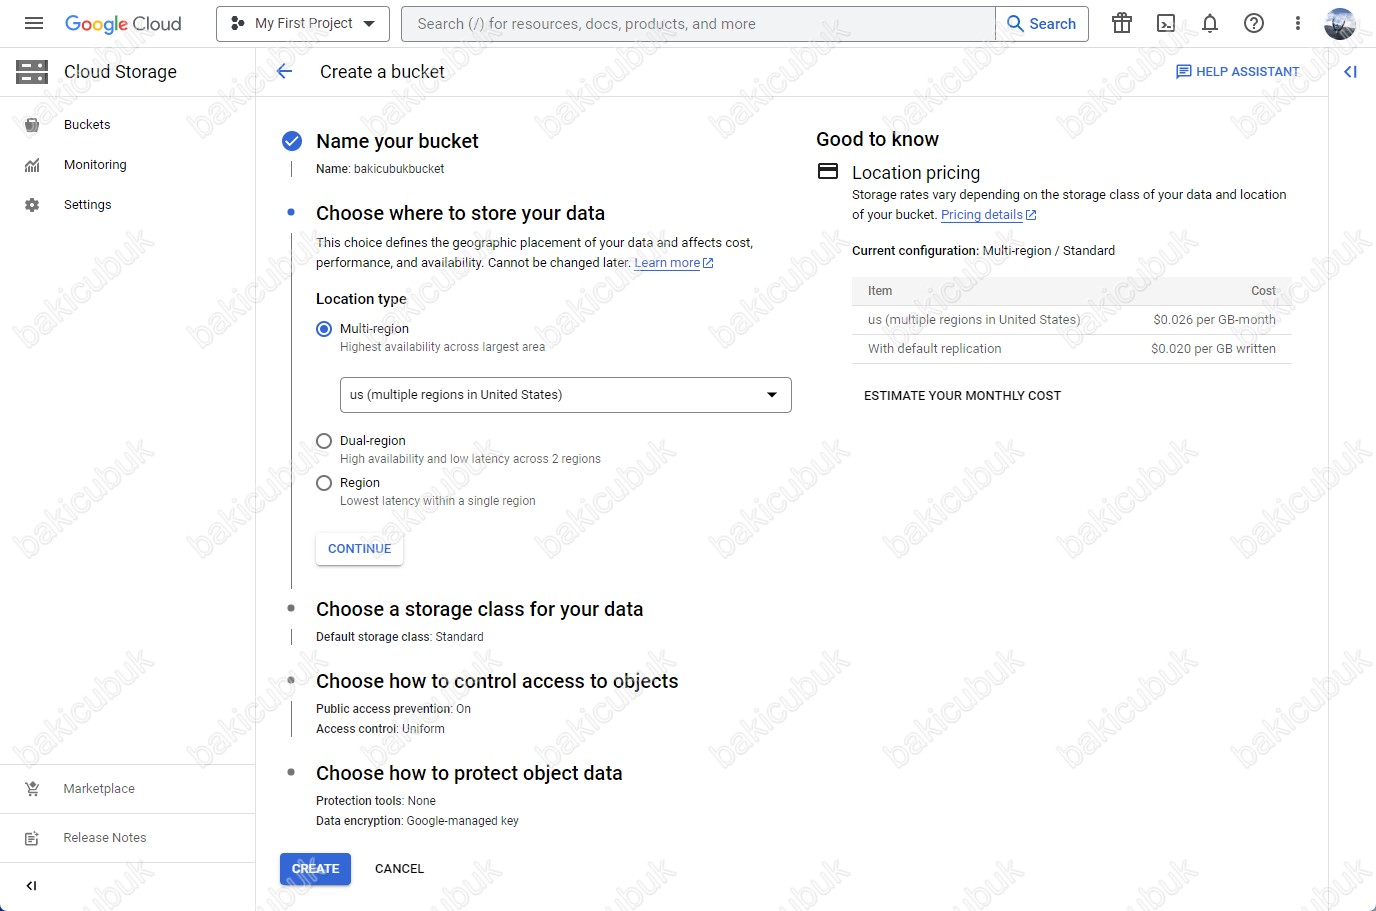1376x911 pixels.
Task: Open the notifications bell
Action: (1210, 23)
